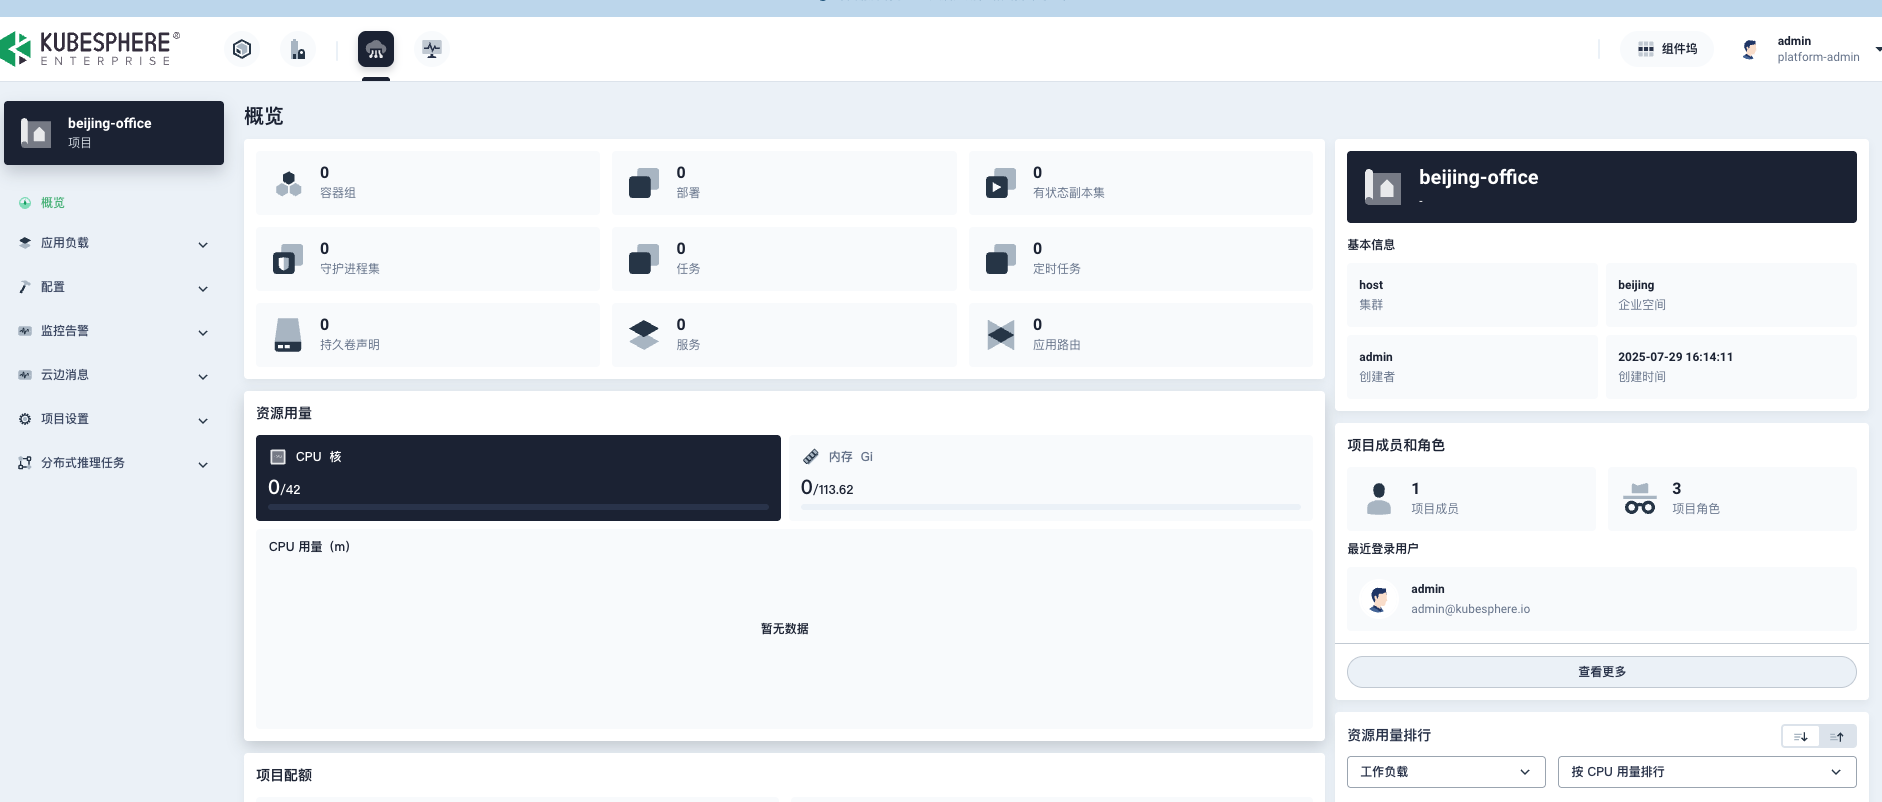The height and width of the screenshot is (802, 1882).
Task: Open the 工作负载 dropdown
Action: pos(1445,772)
